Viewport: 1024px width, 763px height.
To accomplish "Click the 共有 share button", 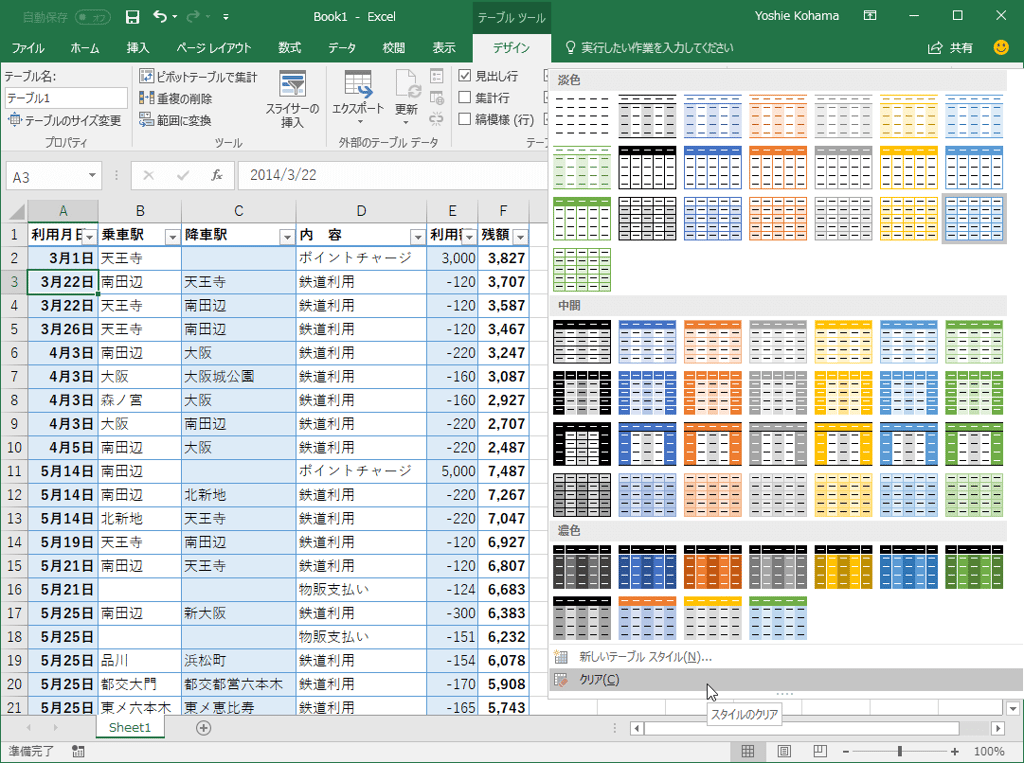I will (951, 48).
